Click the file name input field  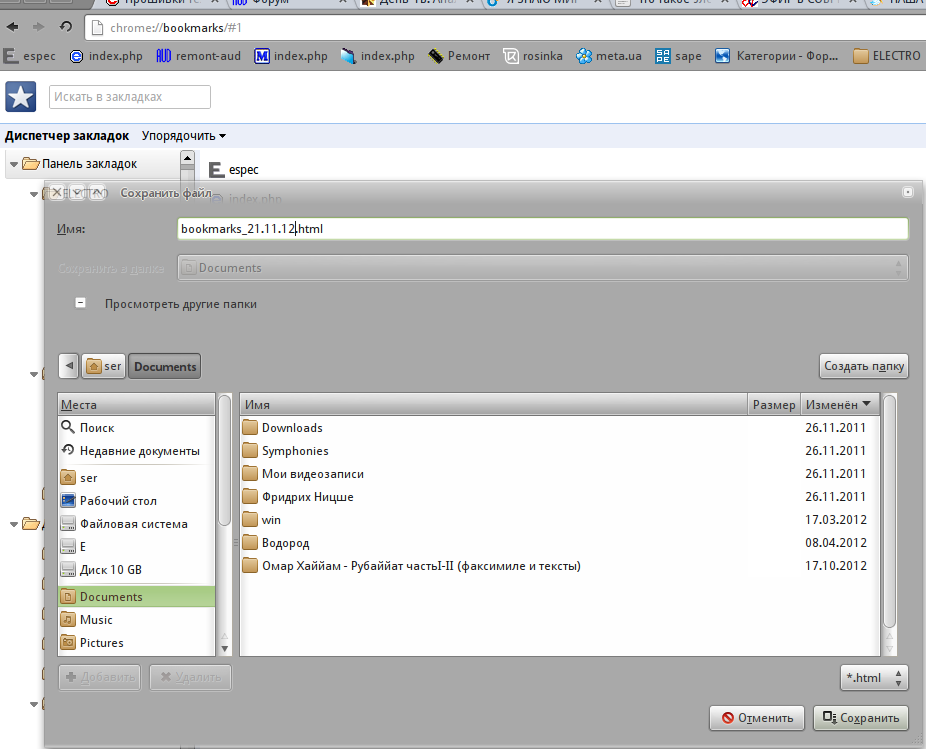point(541,229)
